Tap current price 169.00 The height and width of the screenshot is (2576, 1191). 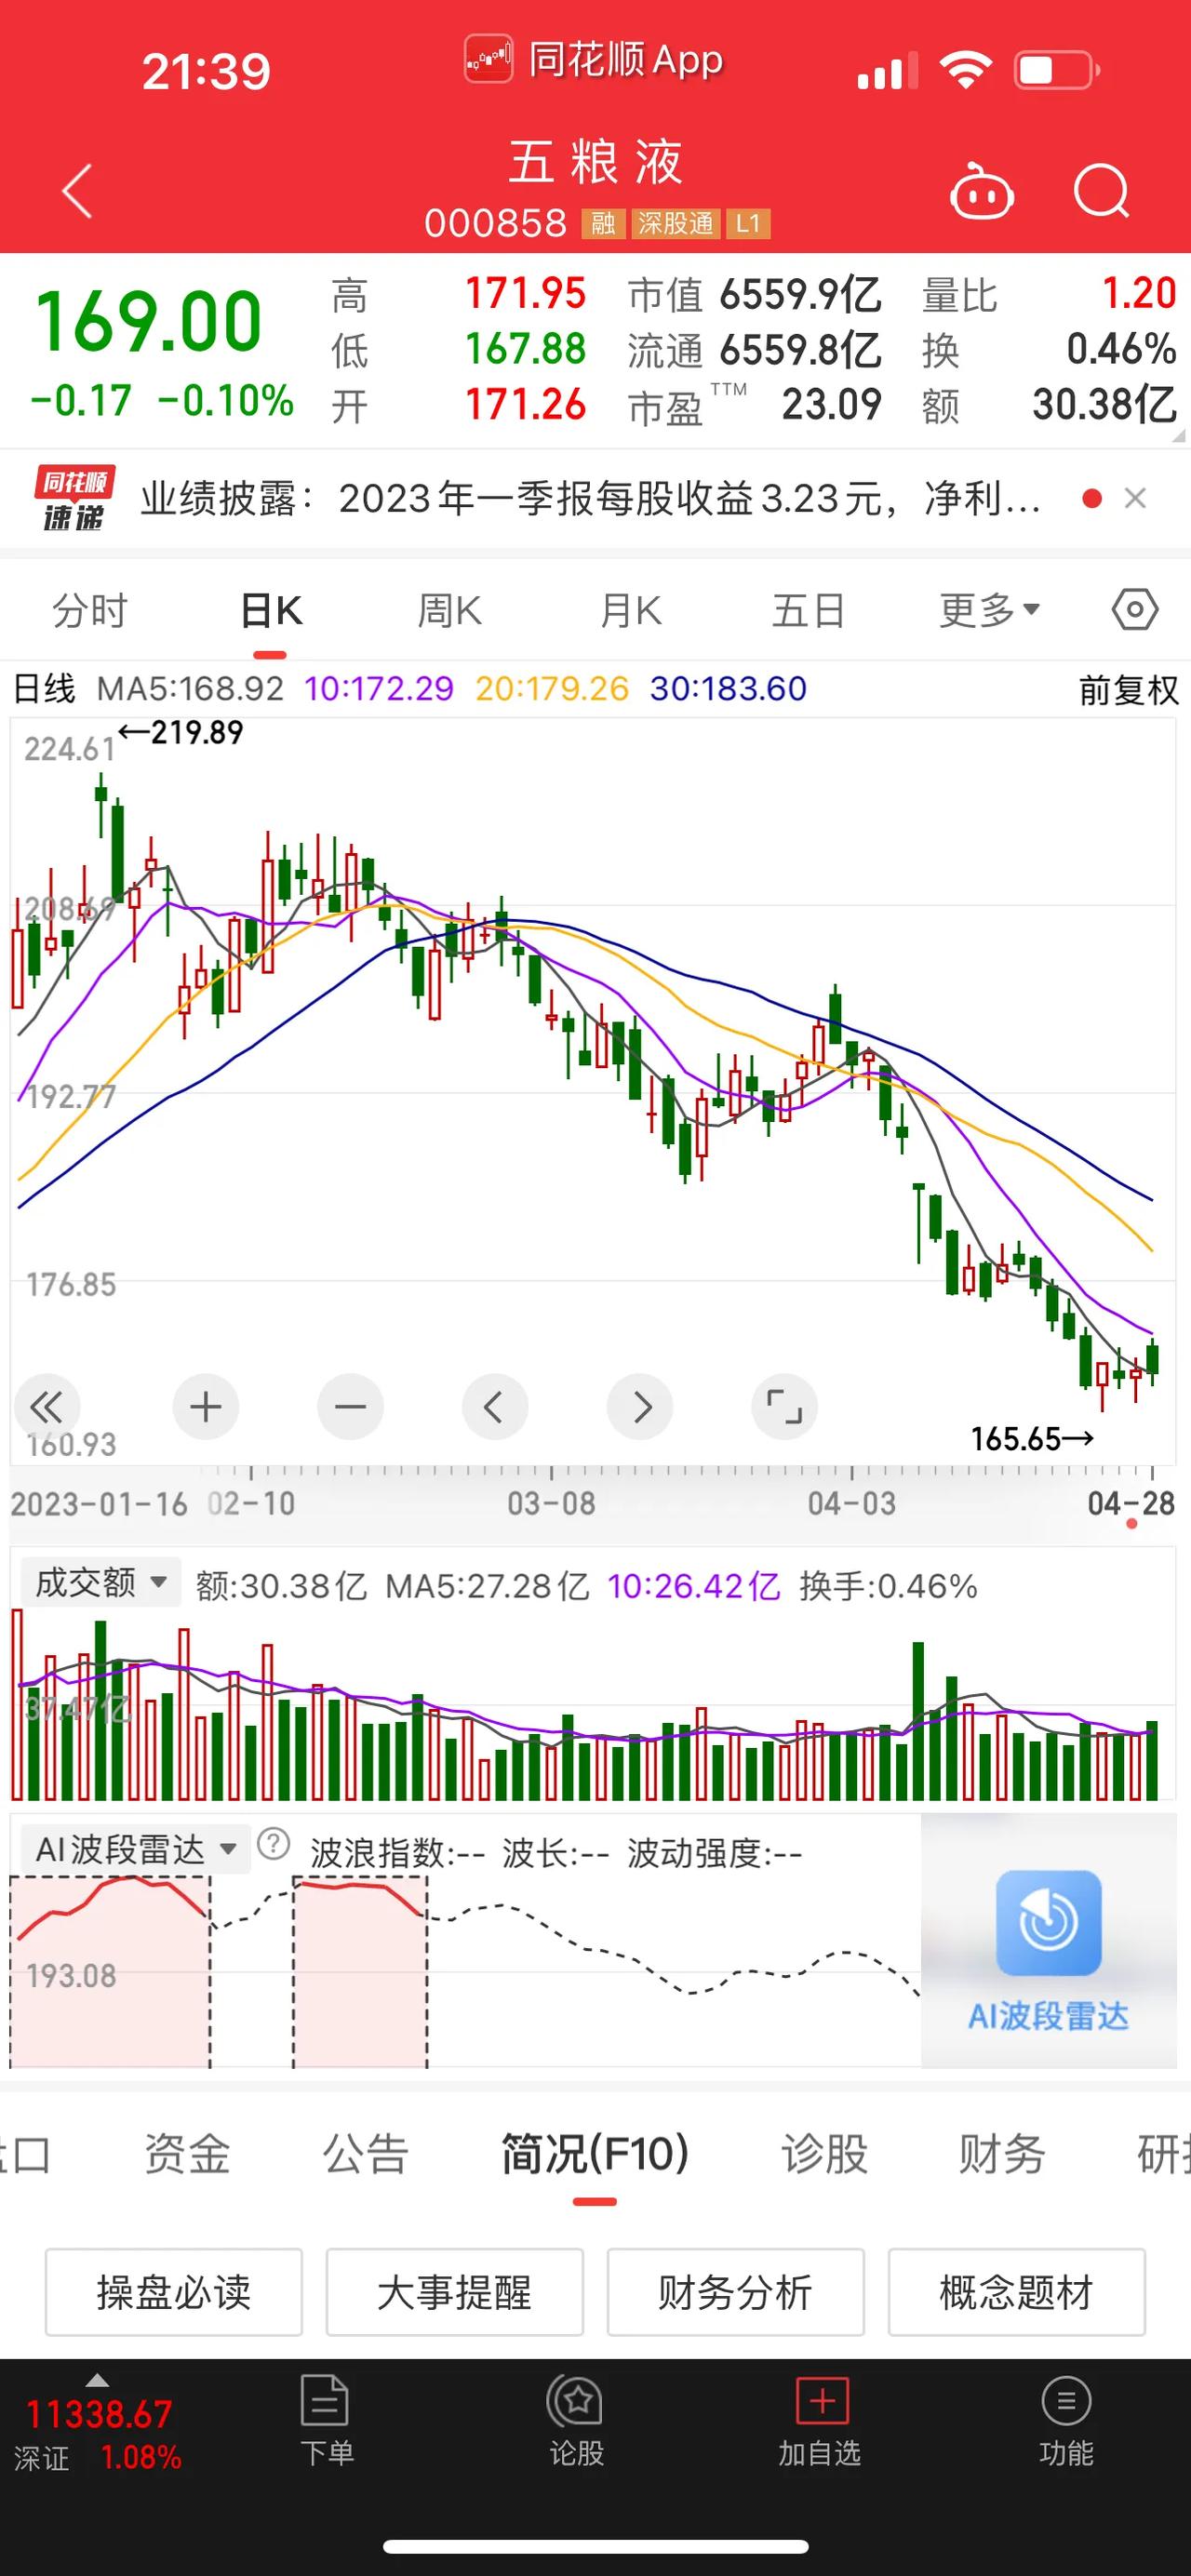point(148,322)
